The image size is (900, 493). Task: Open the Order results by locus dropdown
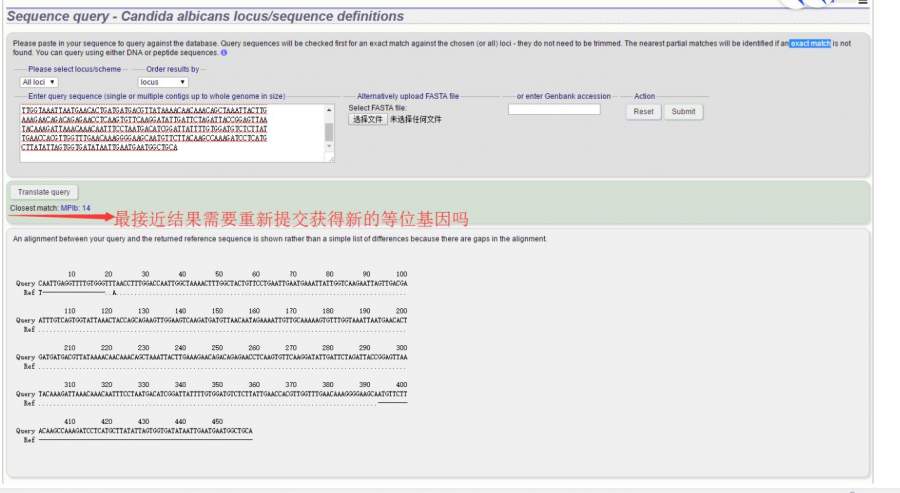[x=163, y=82]
